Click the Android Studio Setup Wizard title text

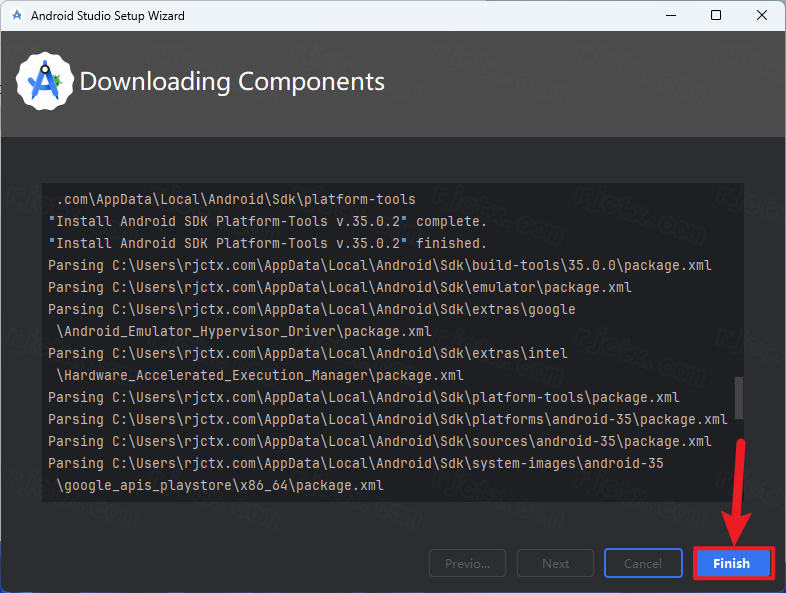tap(108, 16)
